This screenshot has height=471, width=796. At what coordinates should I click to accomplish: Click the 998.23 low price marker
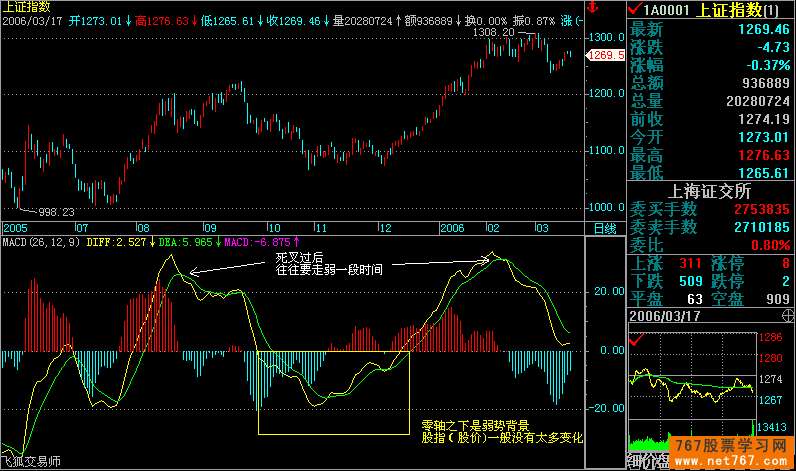point(55,212)
